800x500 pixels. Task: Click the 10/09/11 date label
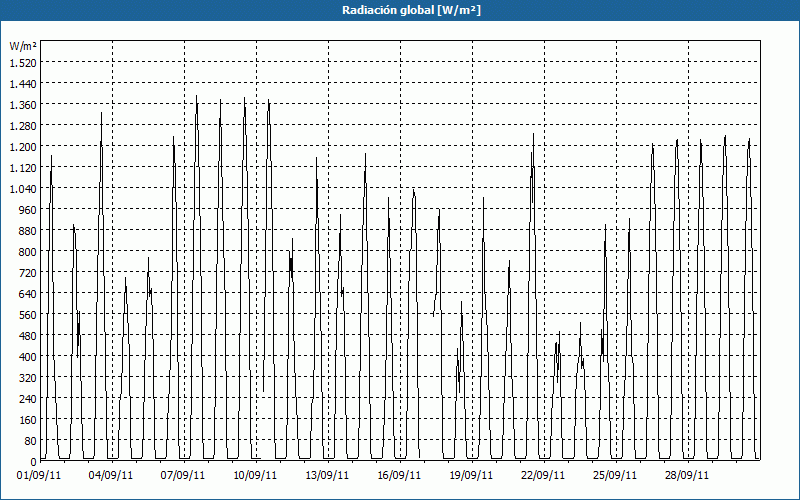tap(255, 476)
